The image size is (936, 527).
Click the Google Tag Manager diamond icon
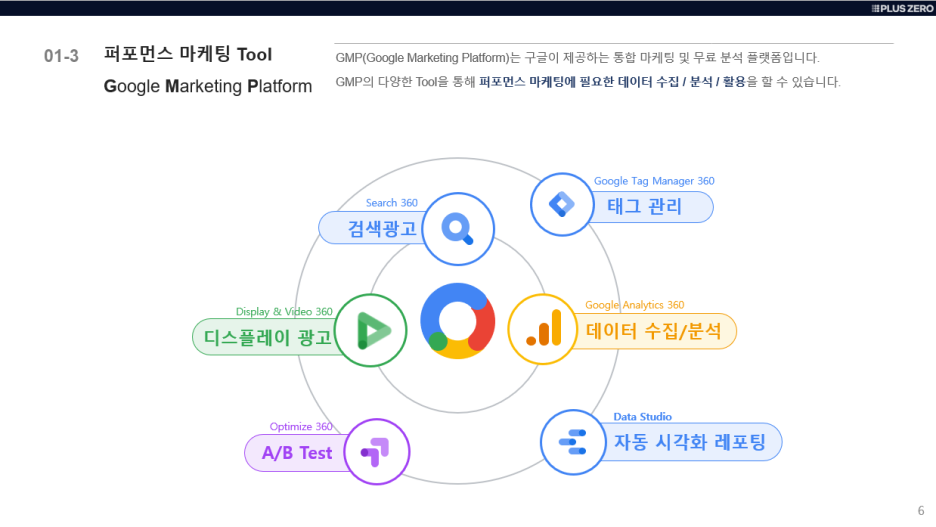point(562,204)
